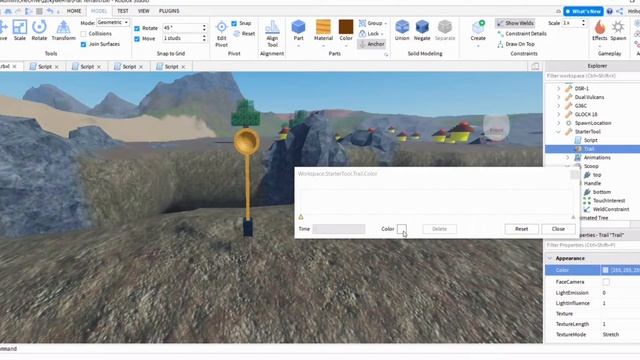Toggle Show Welds
Viewport: 640px width, 360px height.
tap(515, 23)
